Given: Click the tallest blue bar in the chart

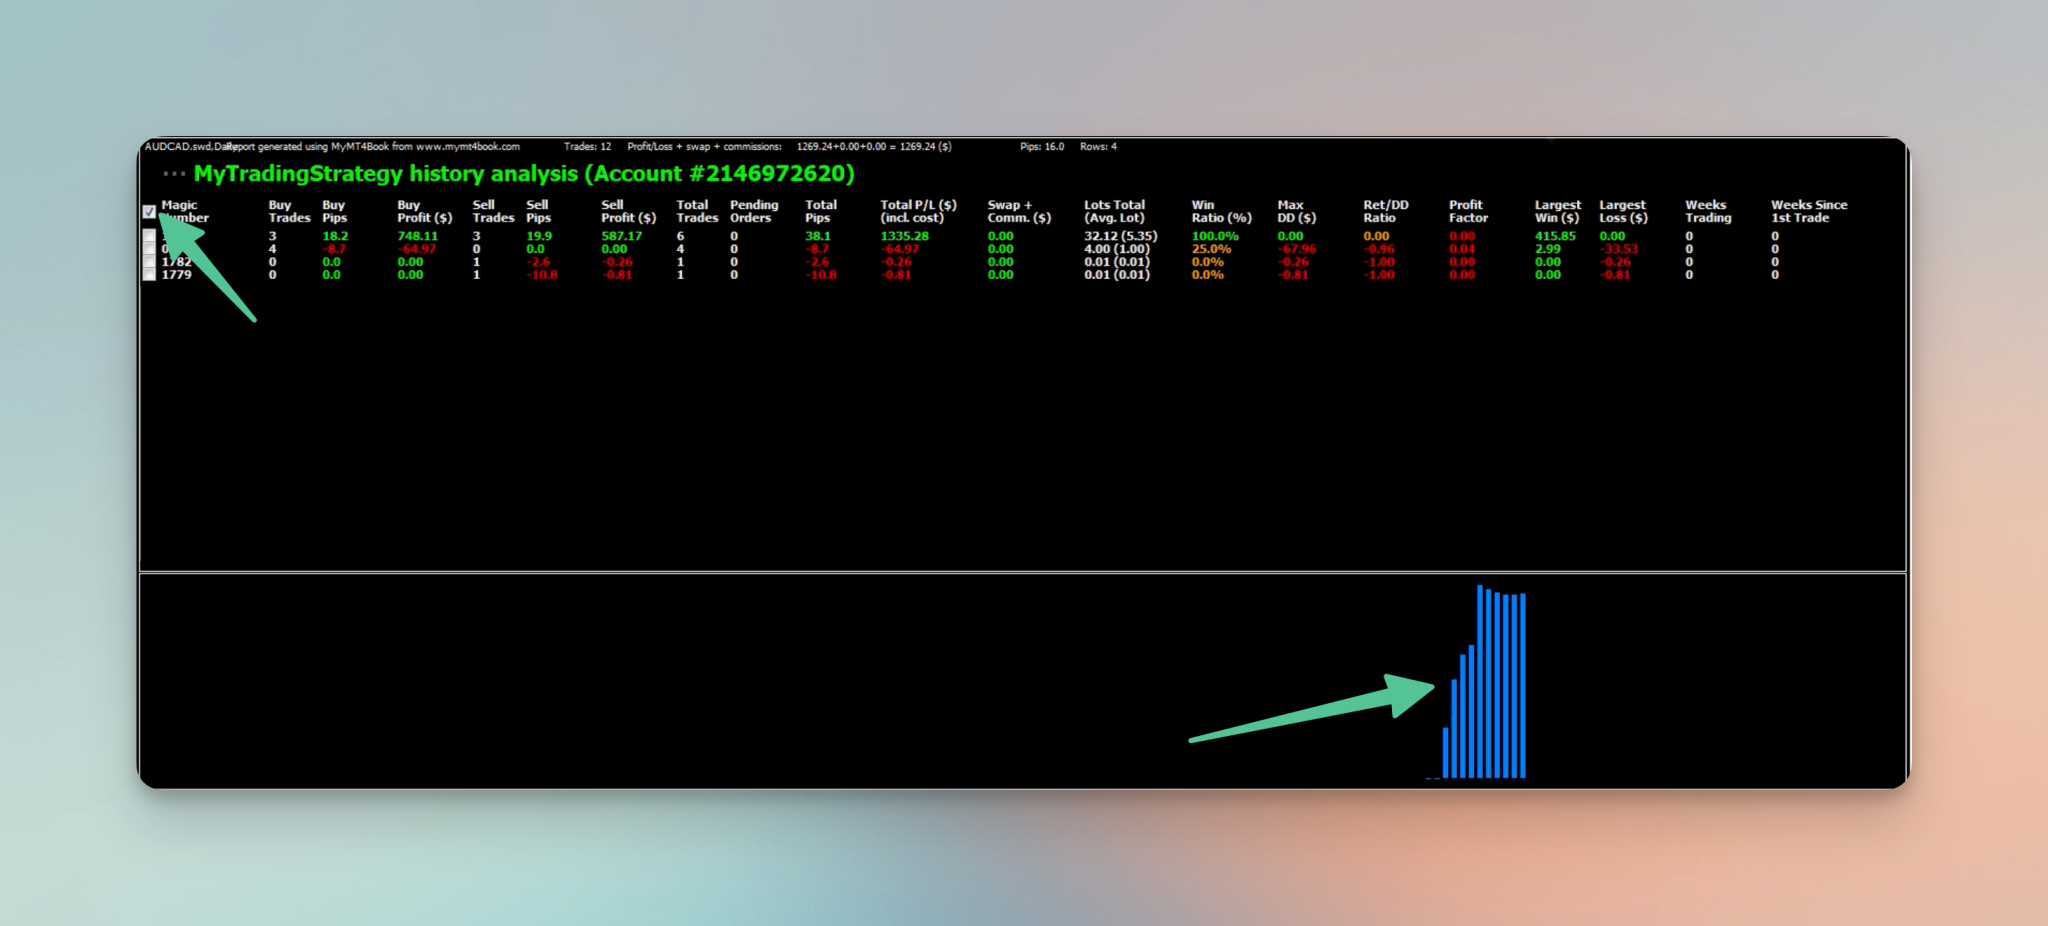Looking at the screenshot, I should point(1480,681).
